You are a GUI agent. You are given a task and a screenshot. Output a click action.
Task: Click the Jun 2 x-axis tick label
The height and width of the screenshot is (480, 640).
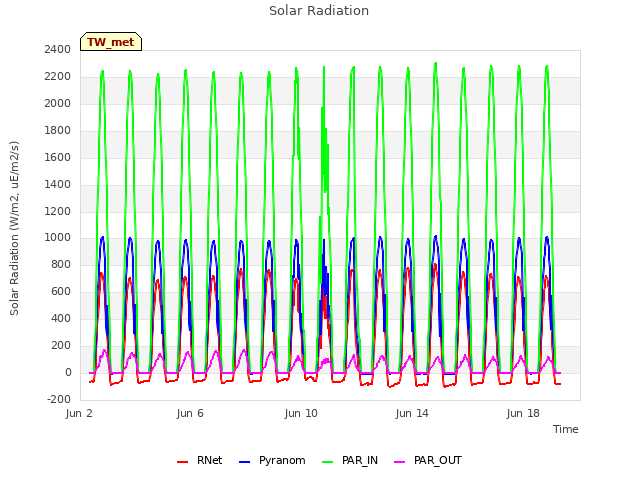[x=79, y=413]
